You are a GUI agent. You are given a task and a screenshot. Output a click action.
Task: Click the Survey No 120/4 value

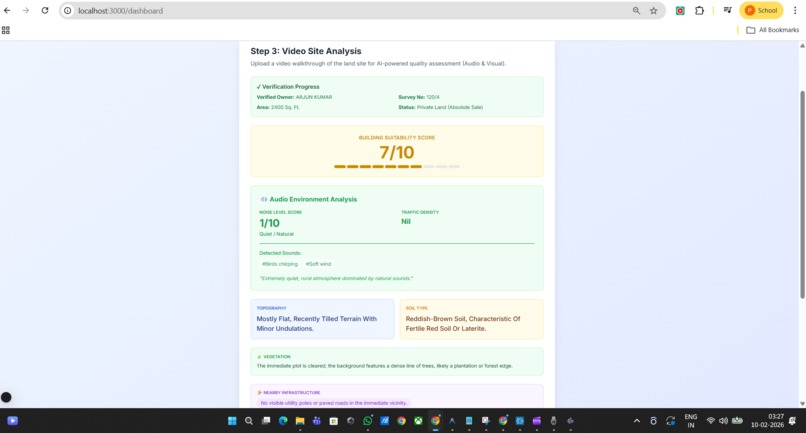pos(433,97)
